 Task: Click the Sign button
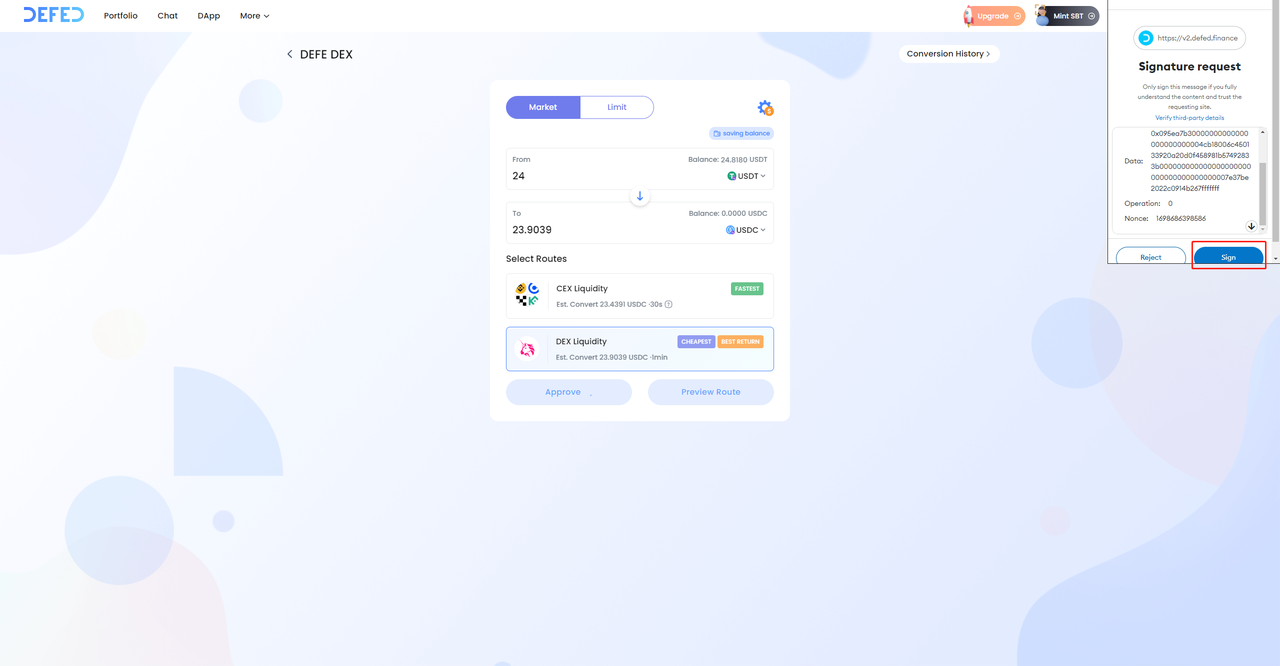point(1228,257)
